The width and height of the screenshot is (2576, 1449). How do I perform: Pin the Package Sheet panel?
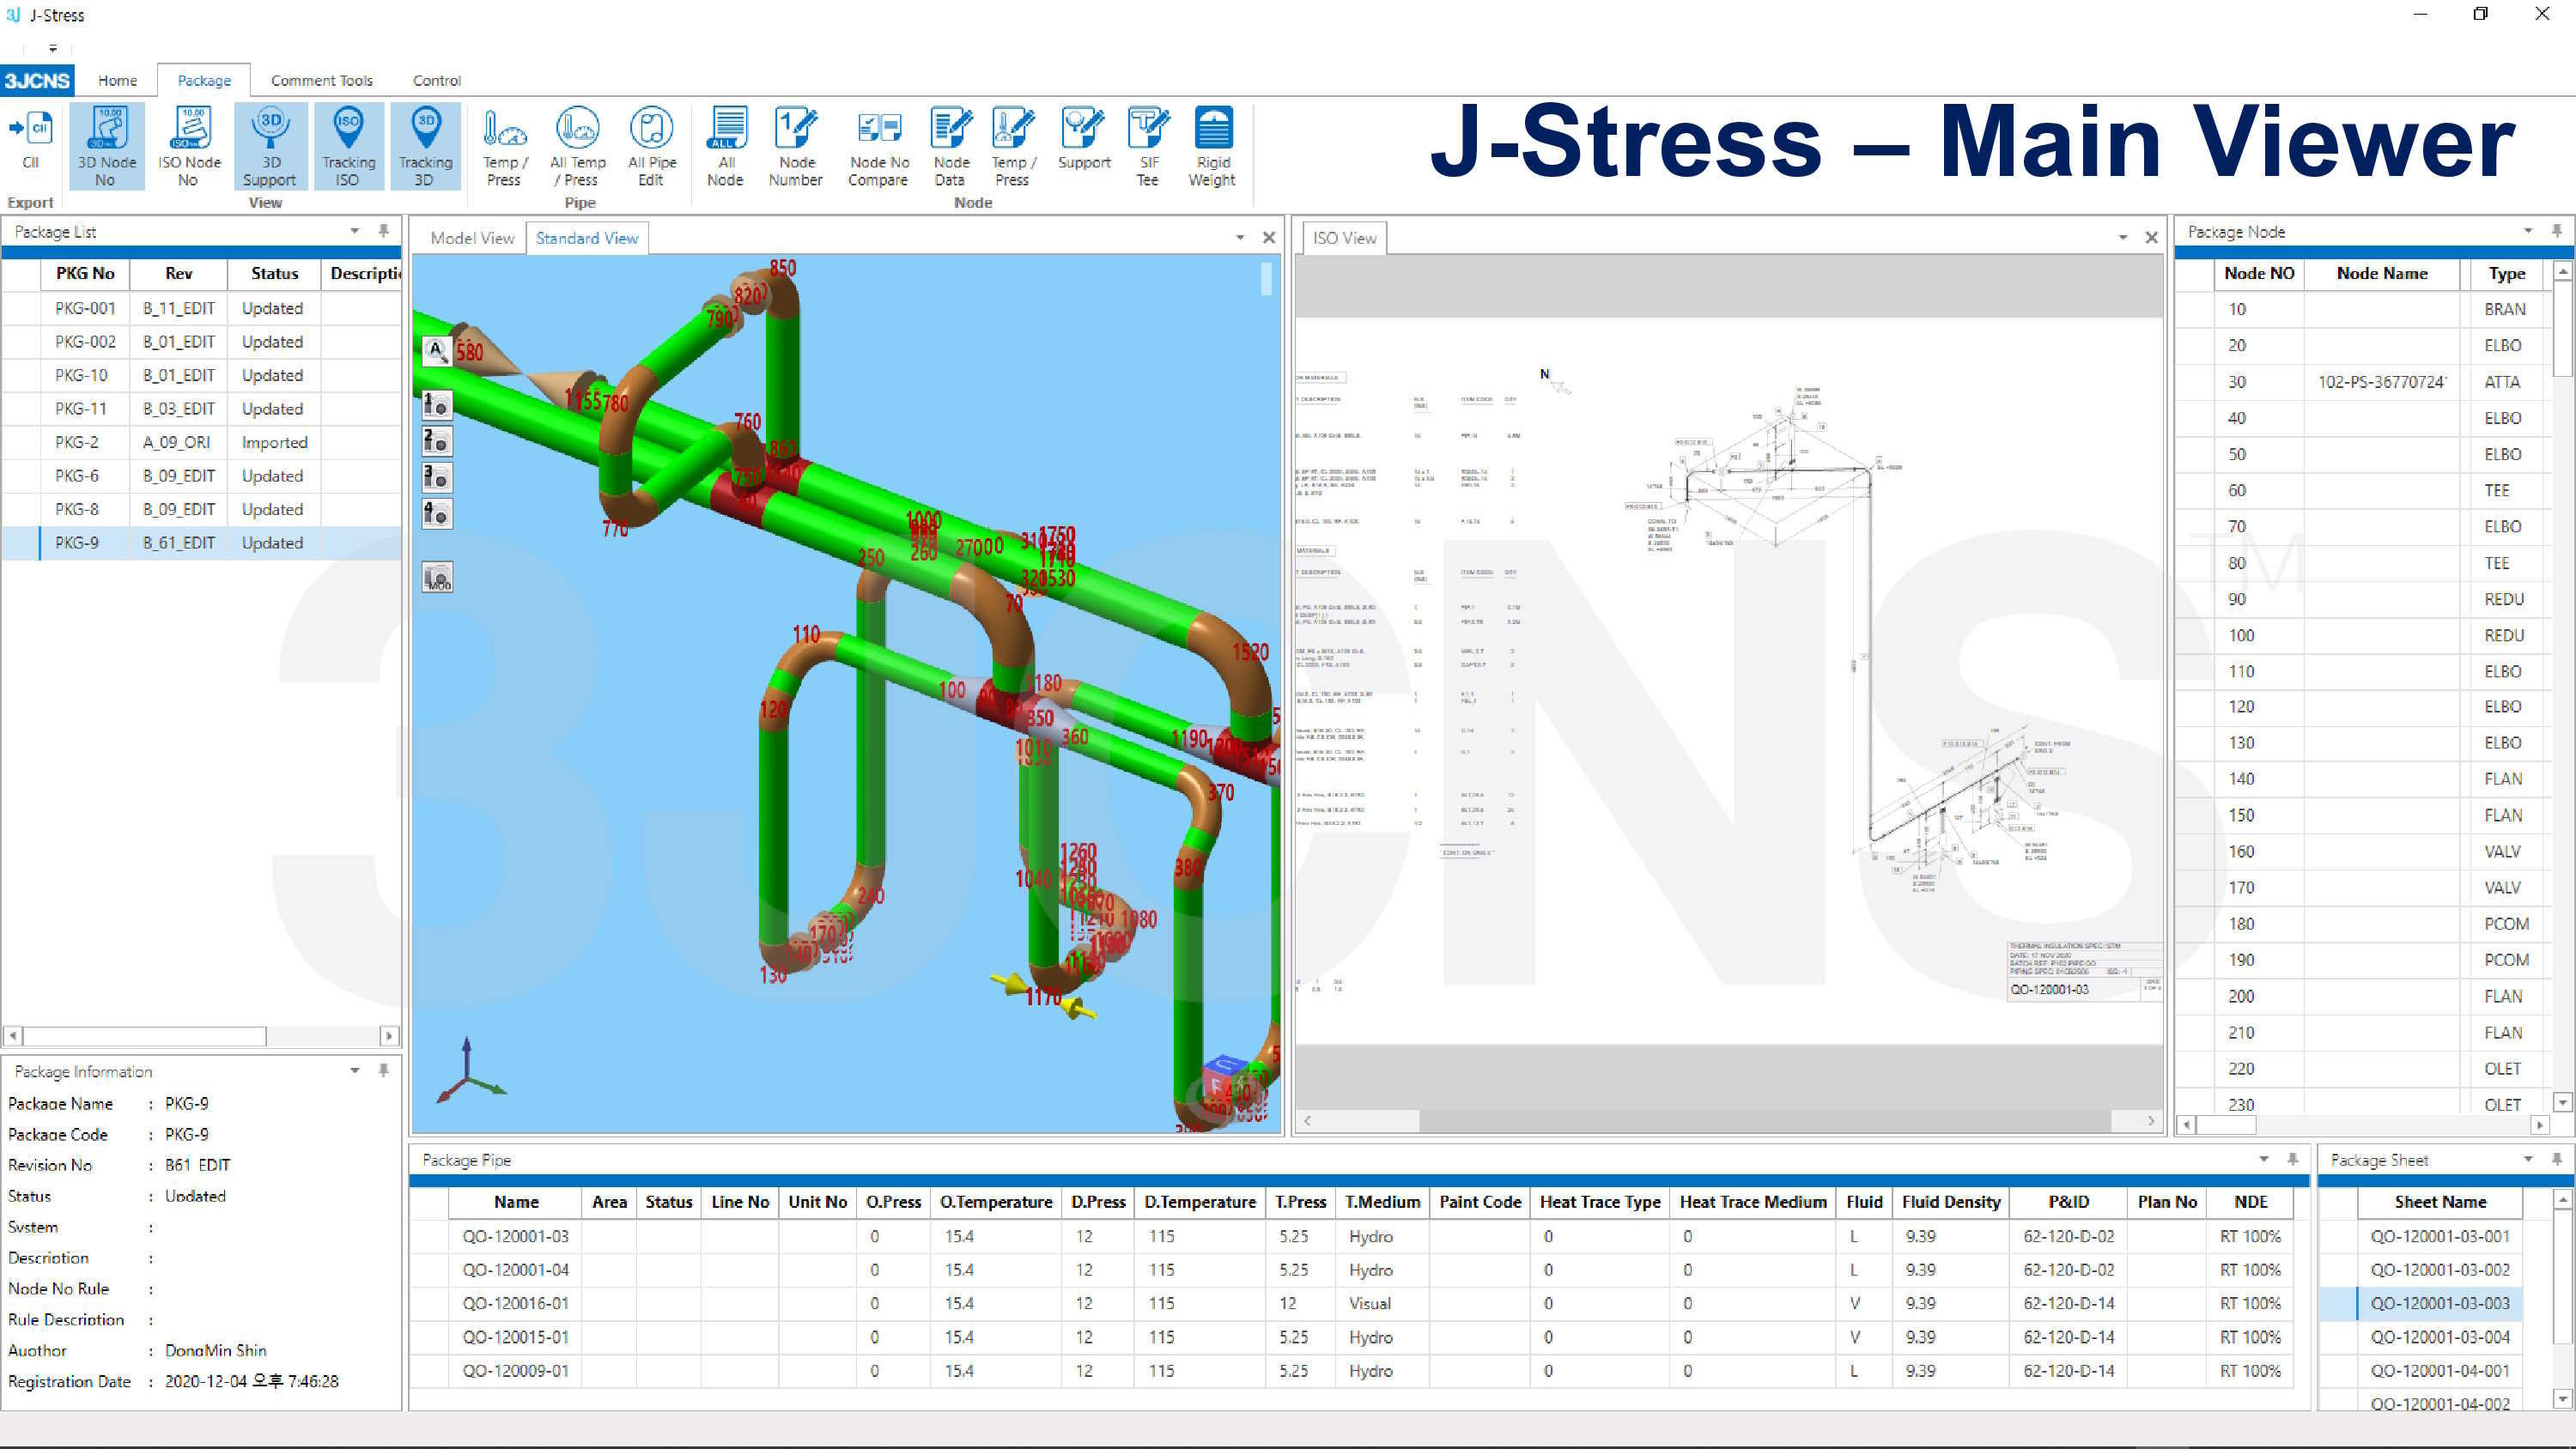[x=2557, y=1160]
